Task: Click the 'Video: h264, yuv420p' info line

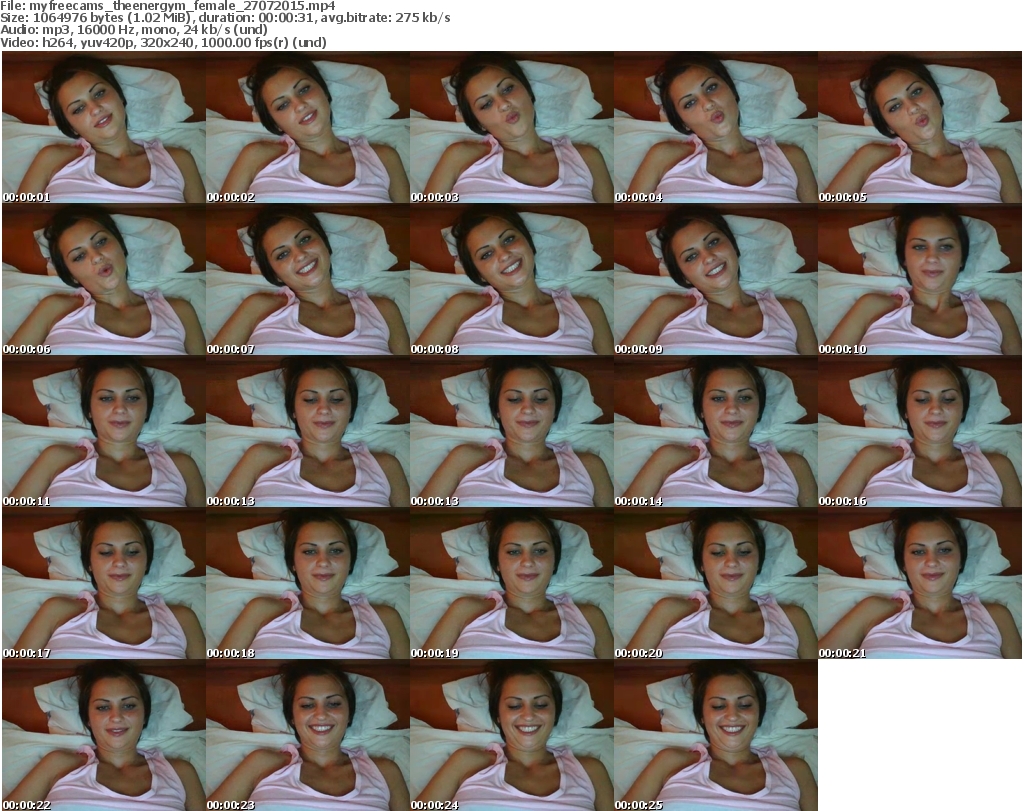Action: click(x=163, y=42)
